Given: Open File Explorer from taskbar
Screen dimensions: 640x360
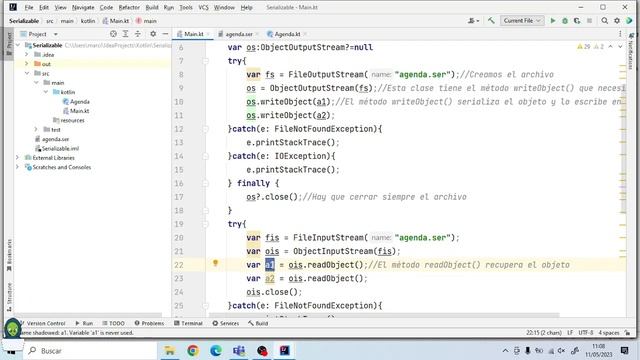Looking at the screenshot, I should (x=169, y=350).
